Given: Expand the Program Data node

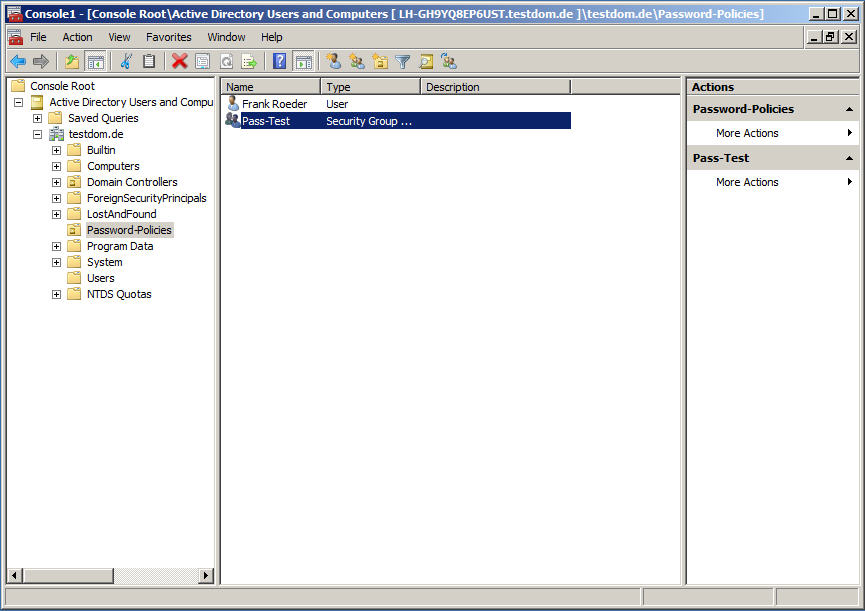Looking at the screenshot, I should tap(56, 246).
